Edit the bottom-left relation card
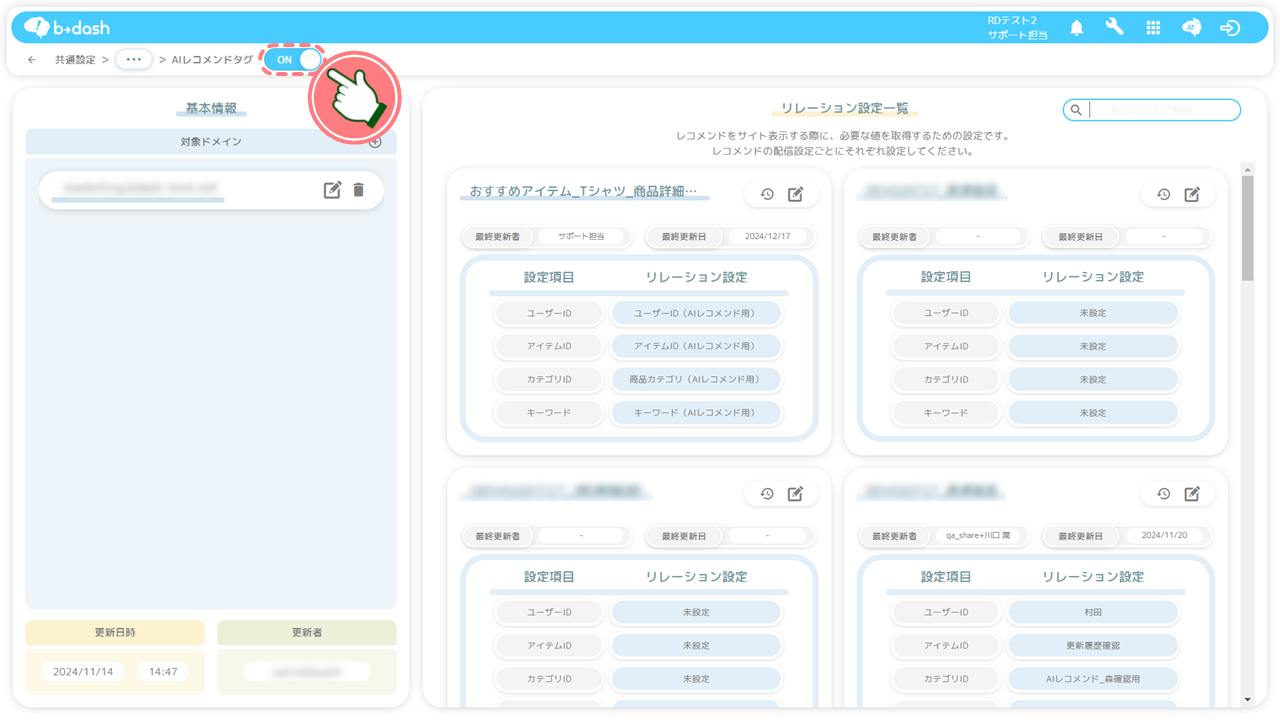1280x720 pixels. (x=796, y=494)
